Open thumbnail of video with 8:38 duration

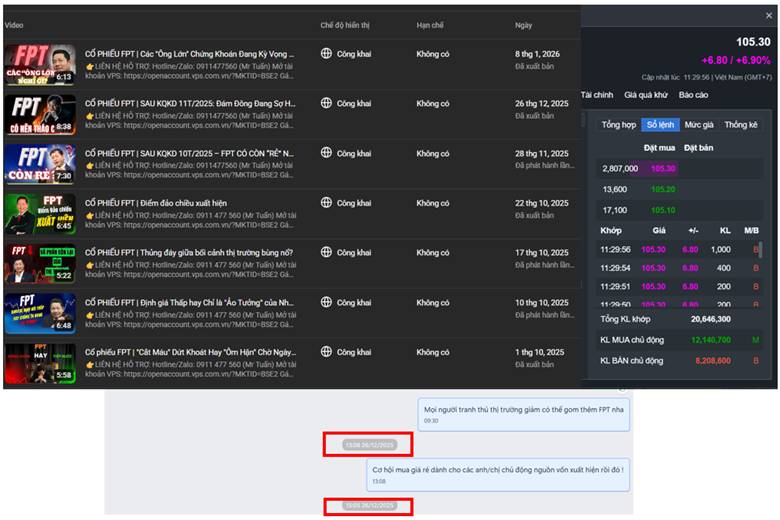coord(40,114)
